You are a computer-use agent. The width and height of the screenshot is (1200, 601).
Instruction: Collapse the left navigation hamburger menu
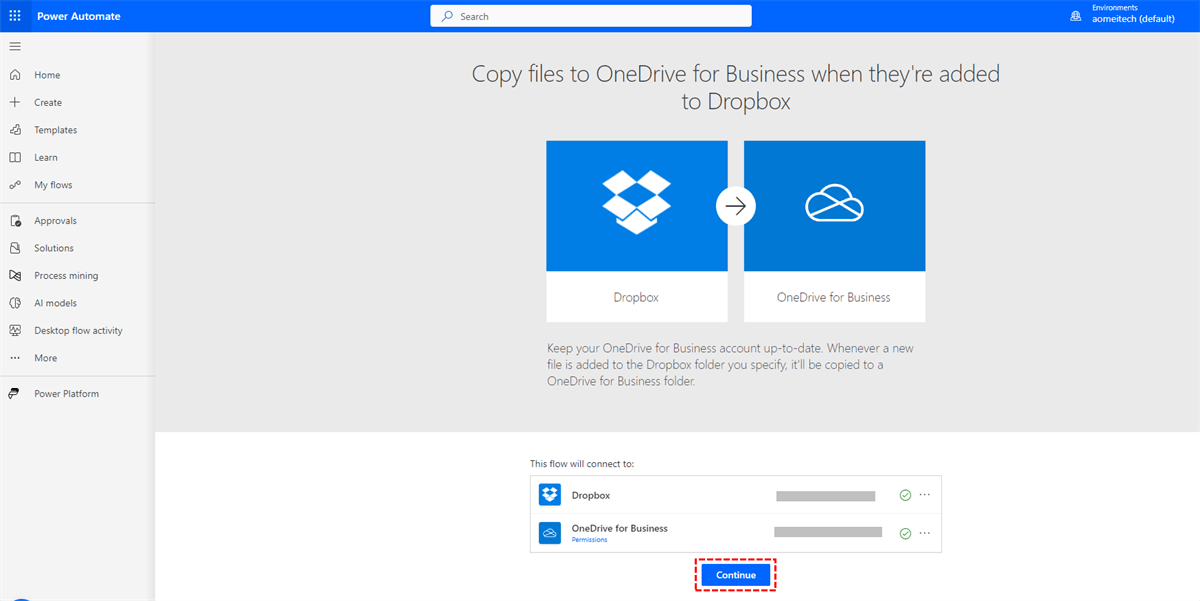pos(14,47)
